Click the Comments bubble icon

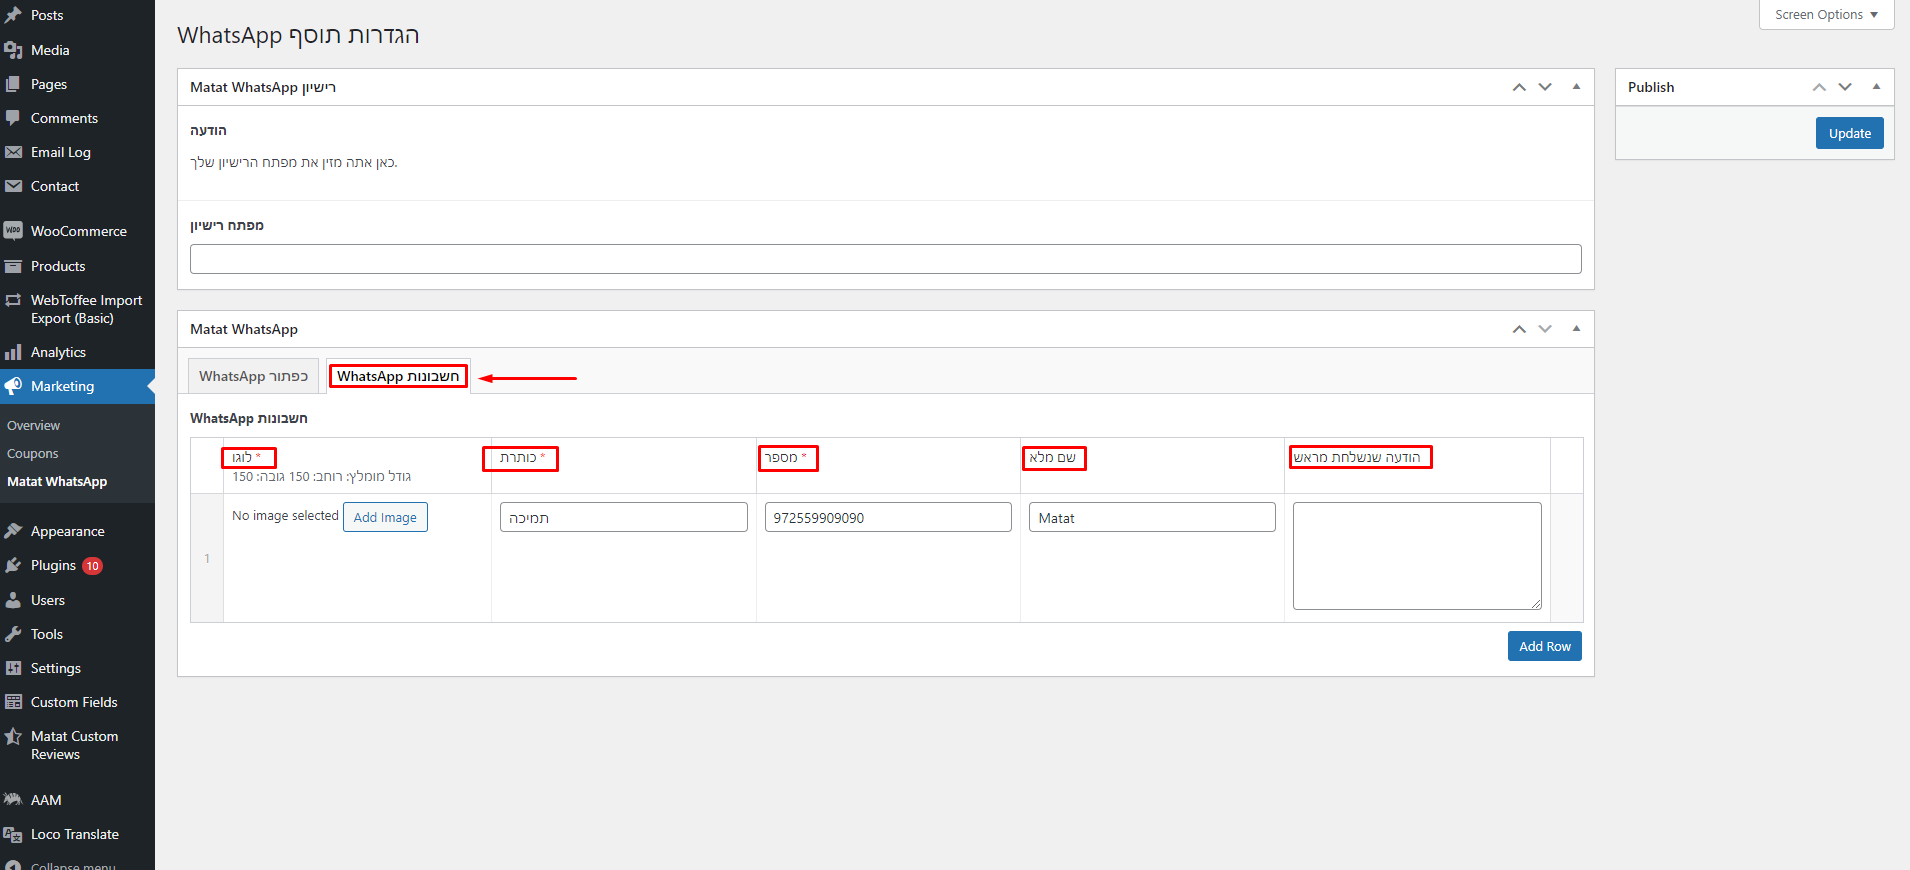coord(13,118)
